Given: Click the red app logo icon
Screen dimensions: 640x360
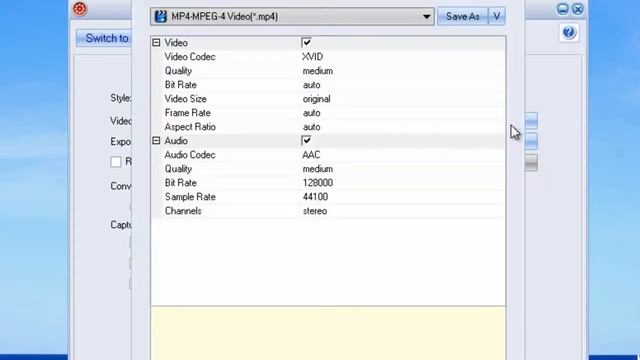Looking at the screenshot, I should (80, 9).
